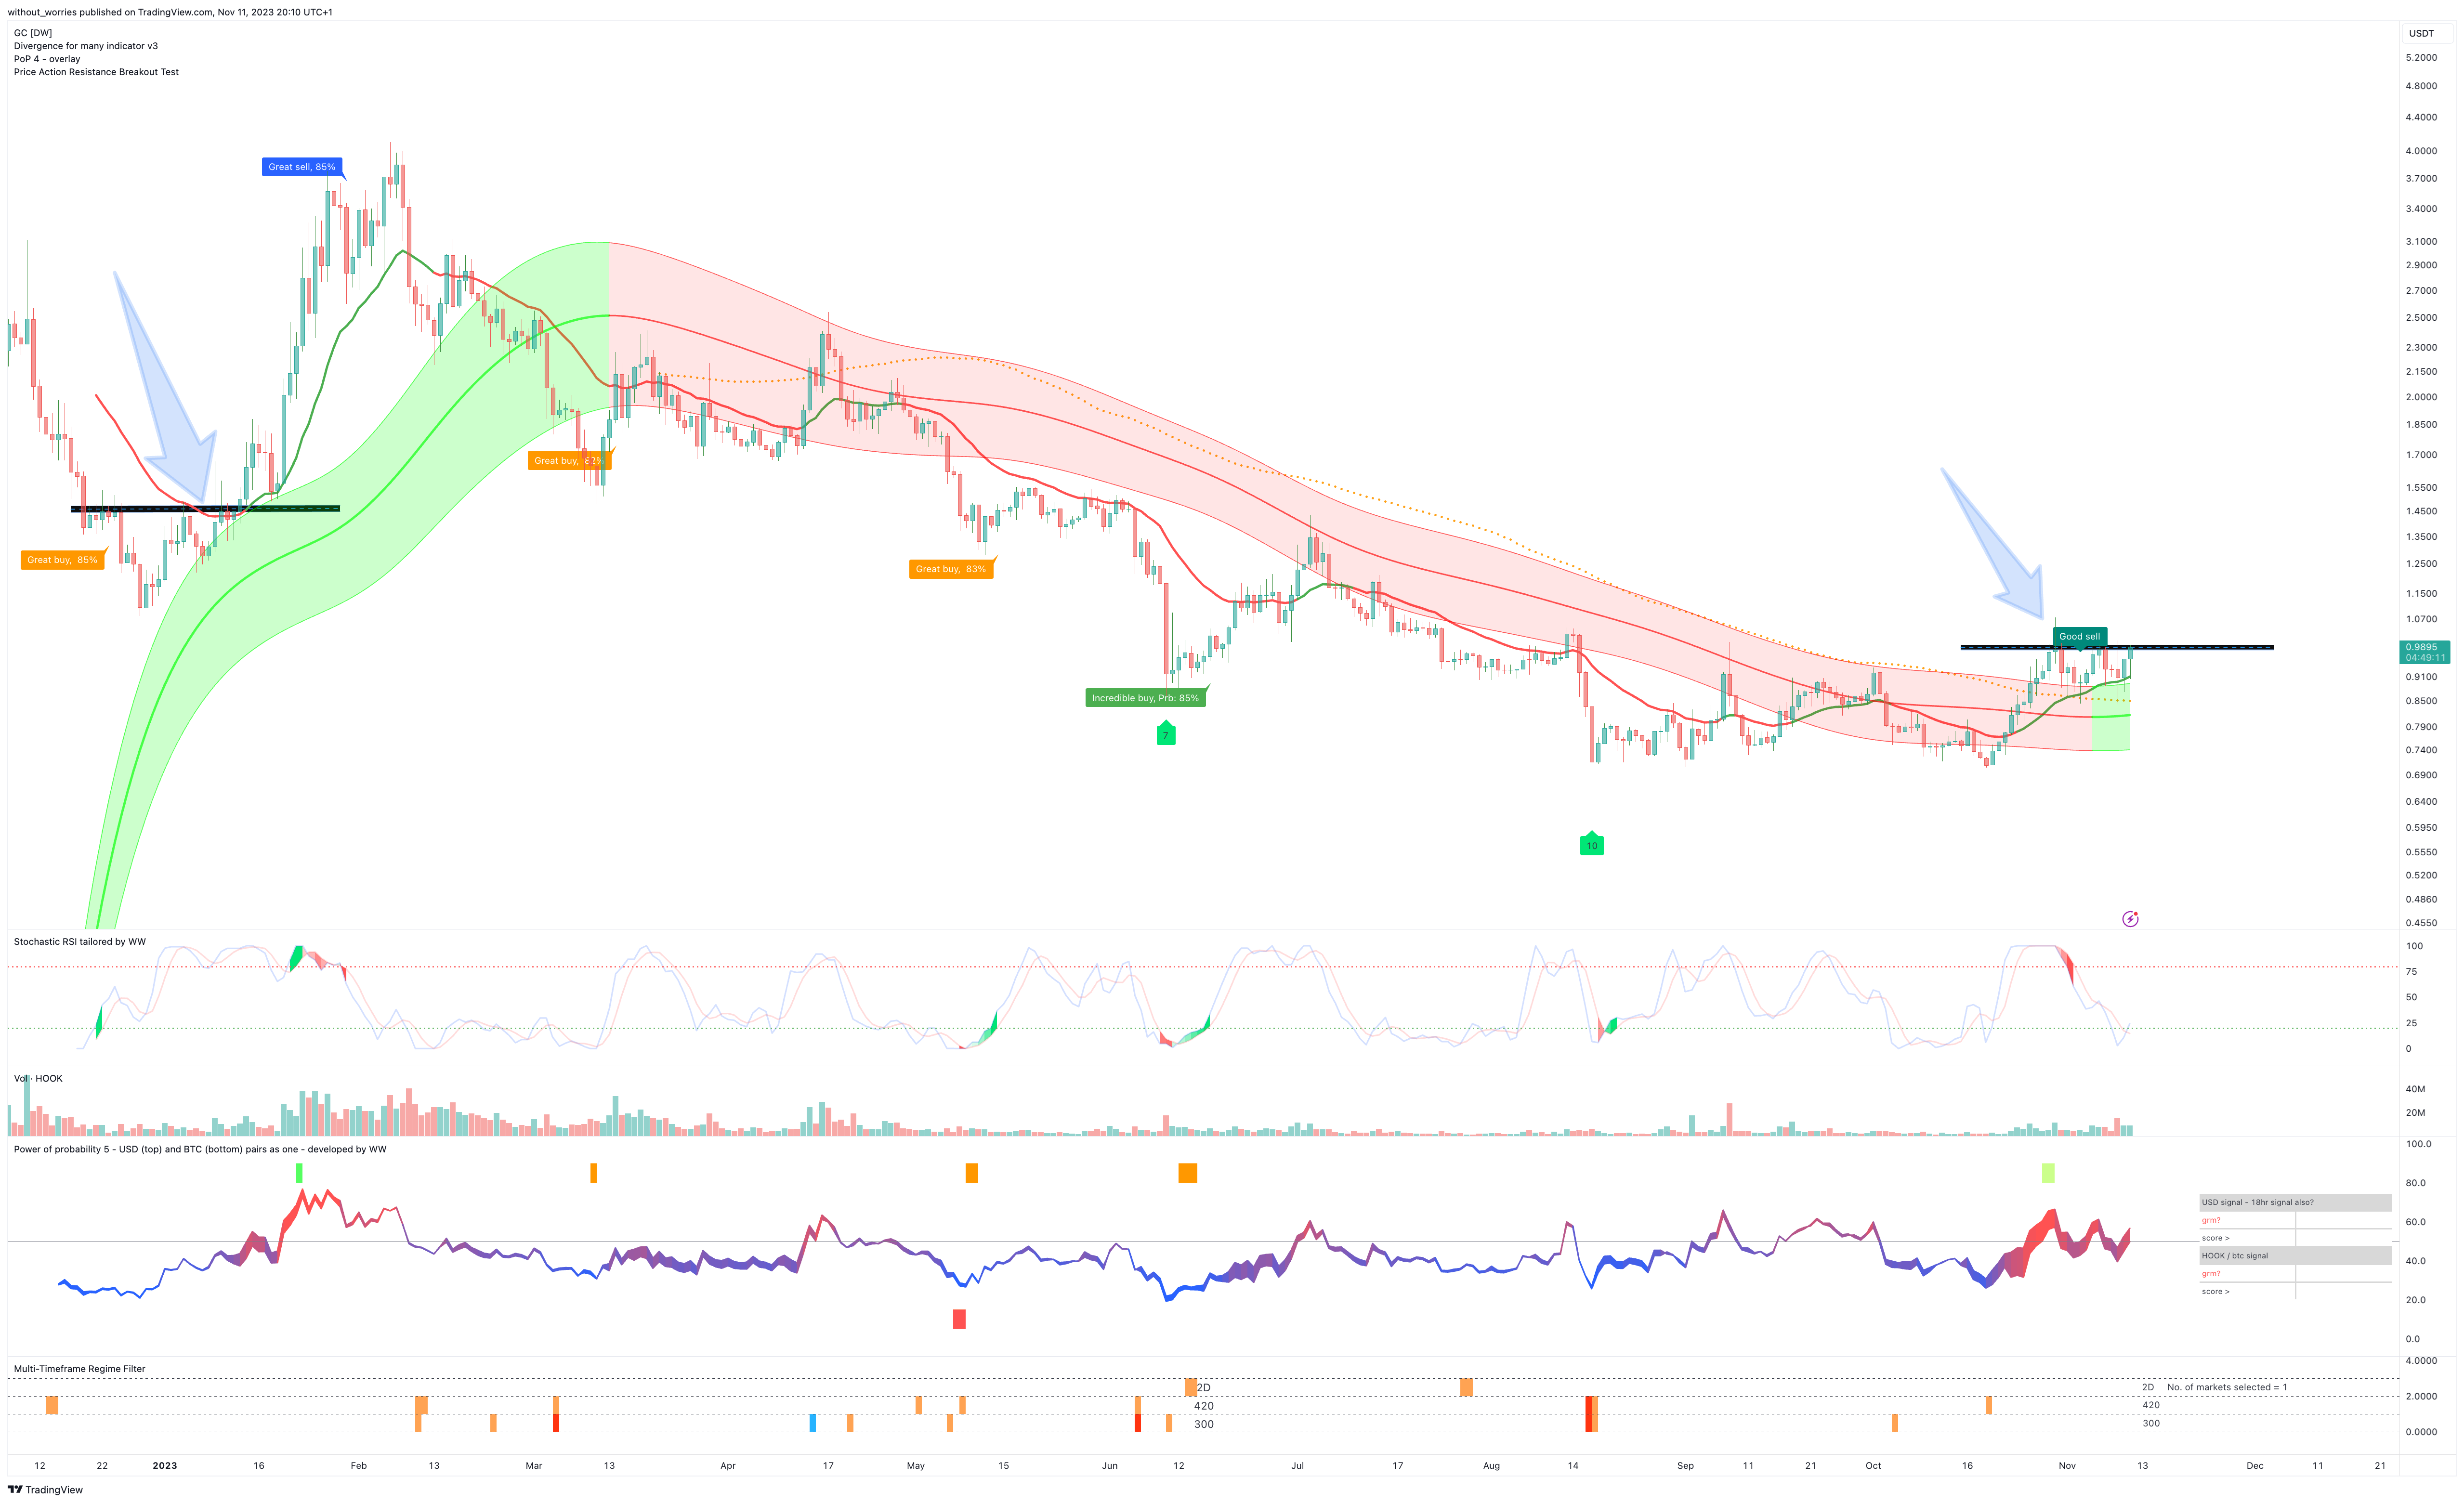Image resolution: width=2464 pixels, height=1503 pixels.
Task: Click 'Apr' on the time axis
Action: pyautogui.click(x=728, y=1465)
